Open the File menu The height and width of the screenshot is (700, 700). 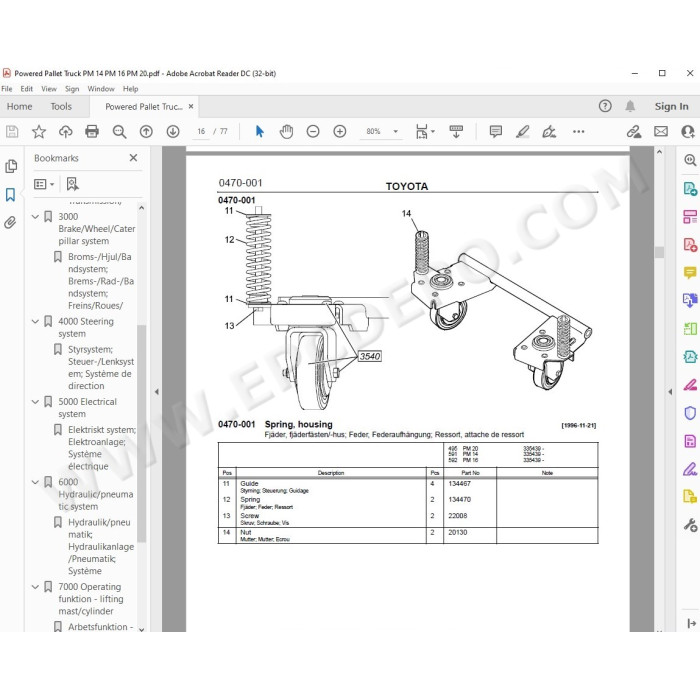tap(7, 89)
